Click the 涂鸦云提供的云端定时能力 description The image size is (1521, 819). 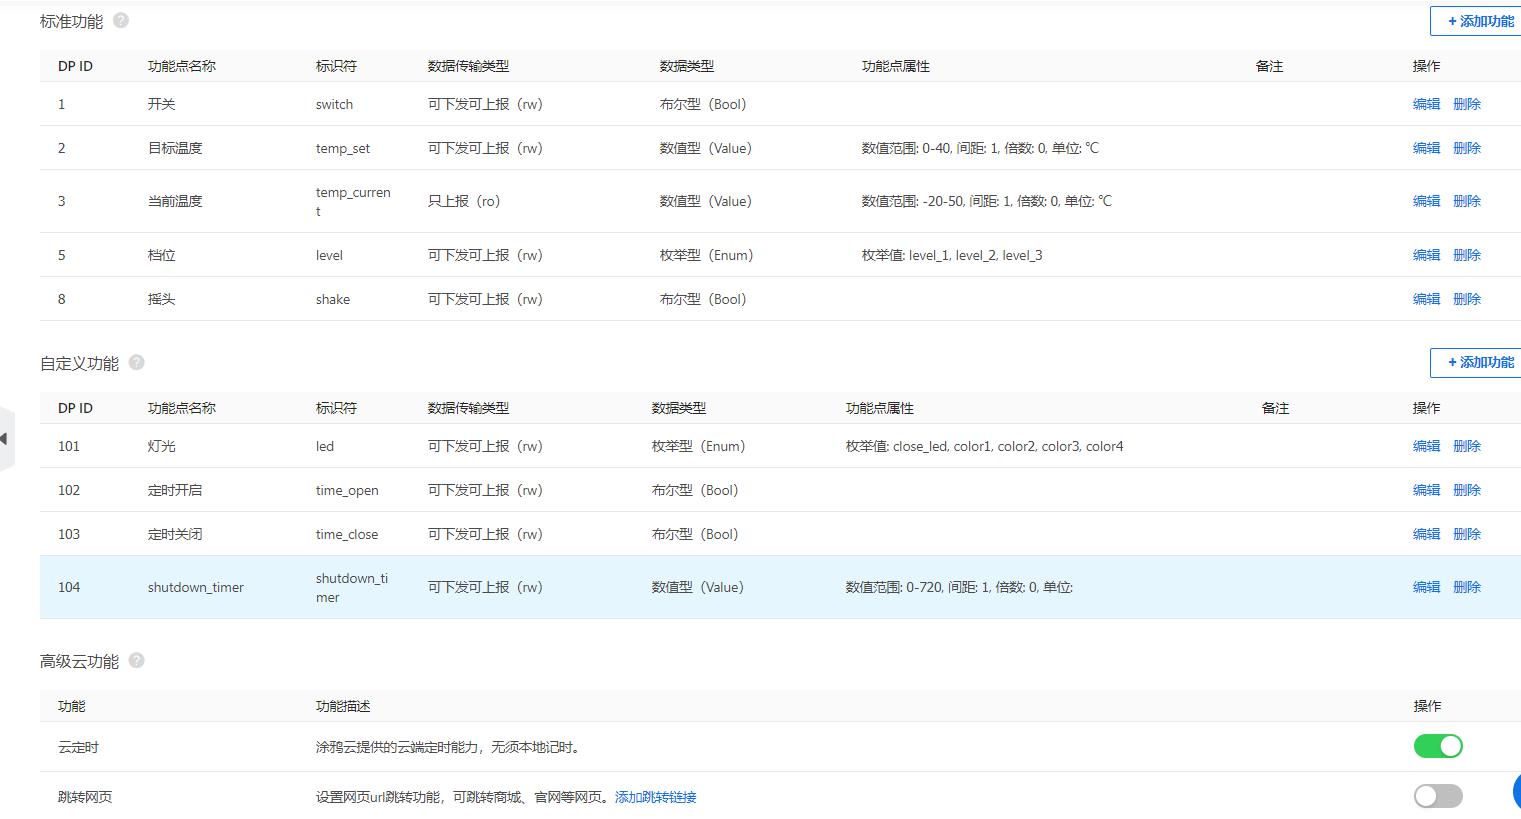tap(448, 747)
